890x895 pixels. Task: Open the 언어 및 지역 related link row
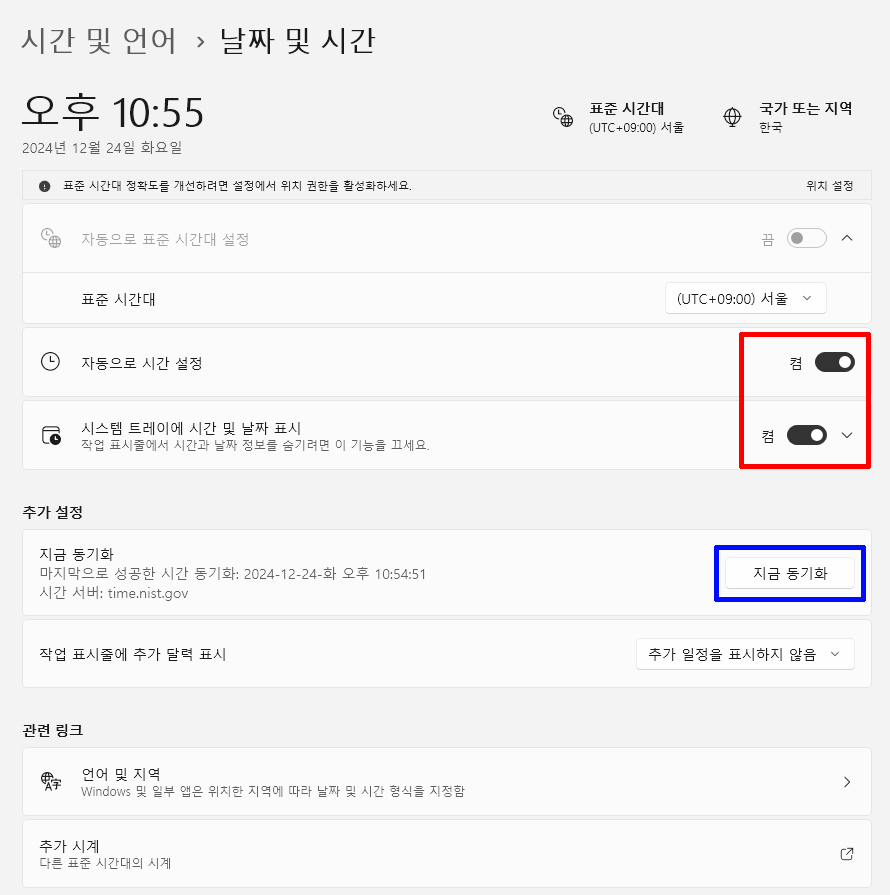pos(447,781)
